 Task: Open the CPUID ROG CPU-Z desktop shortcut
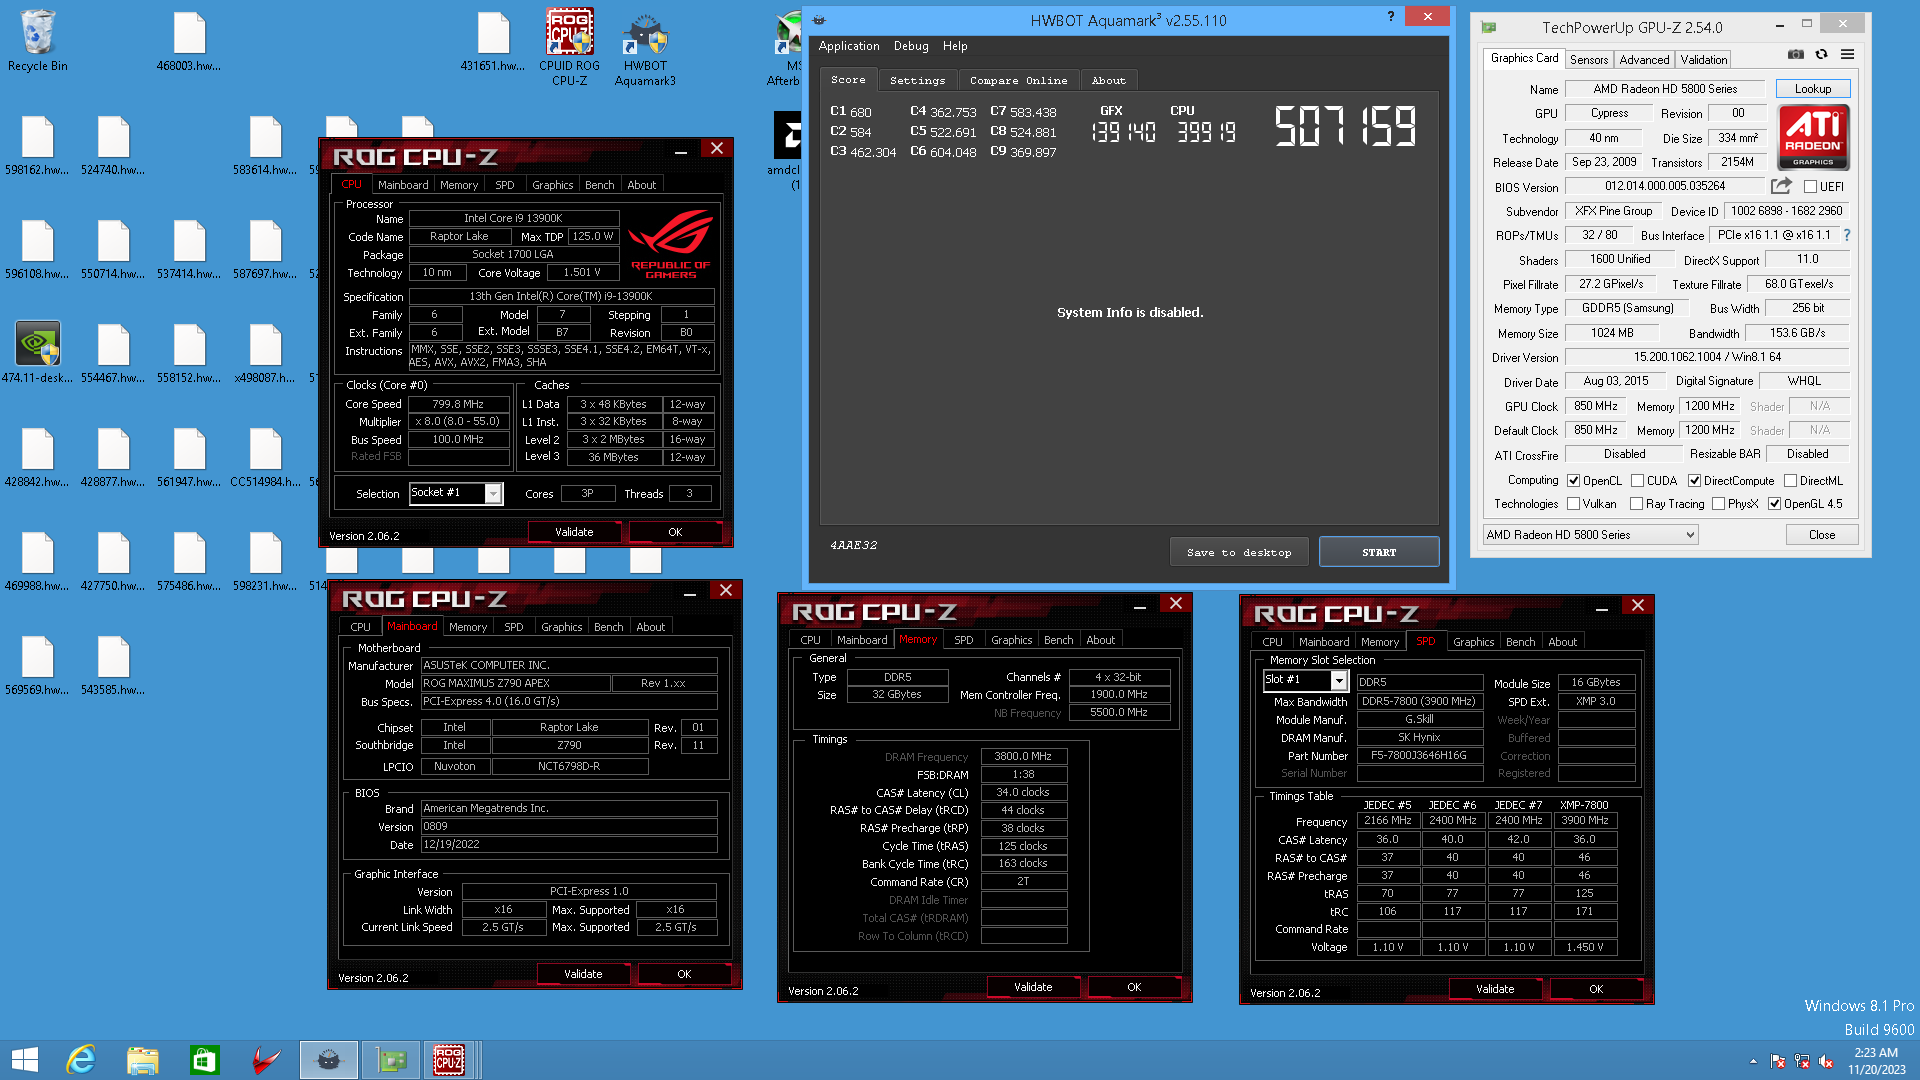pos(569,46)
